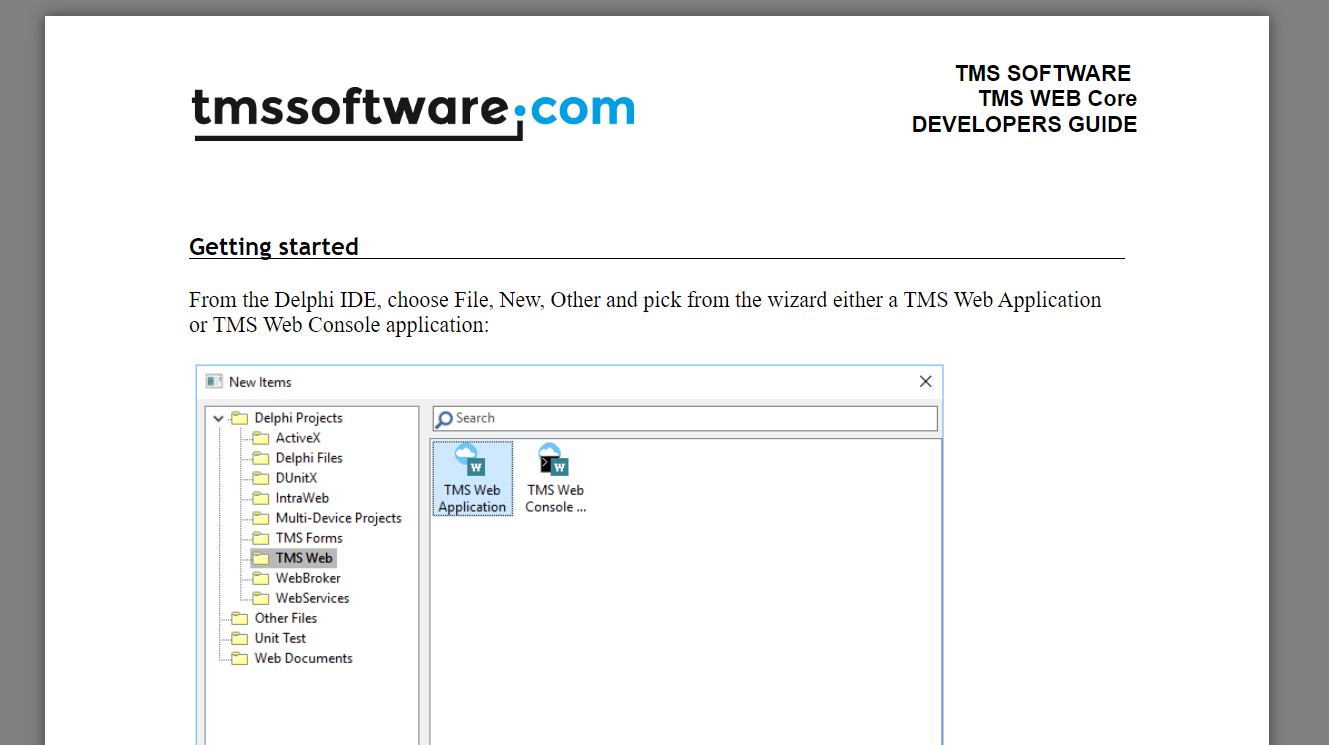Select the Web Documents tree item
The width and height of the screenshot is (1329, 745).
[303, 658]
